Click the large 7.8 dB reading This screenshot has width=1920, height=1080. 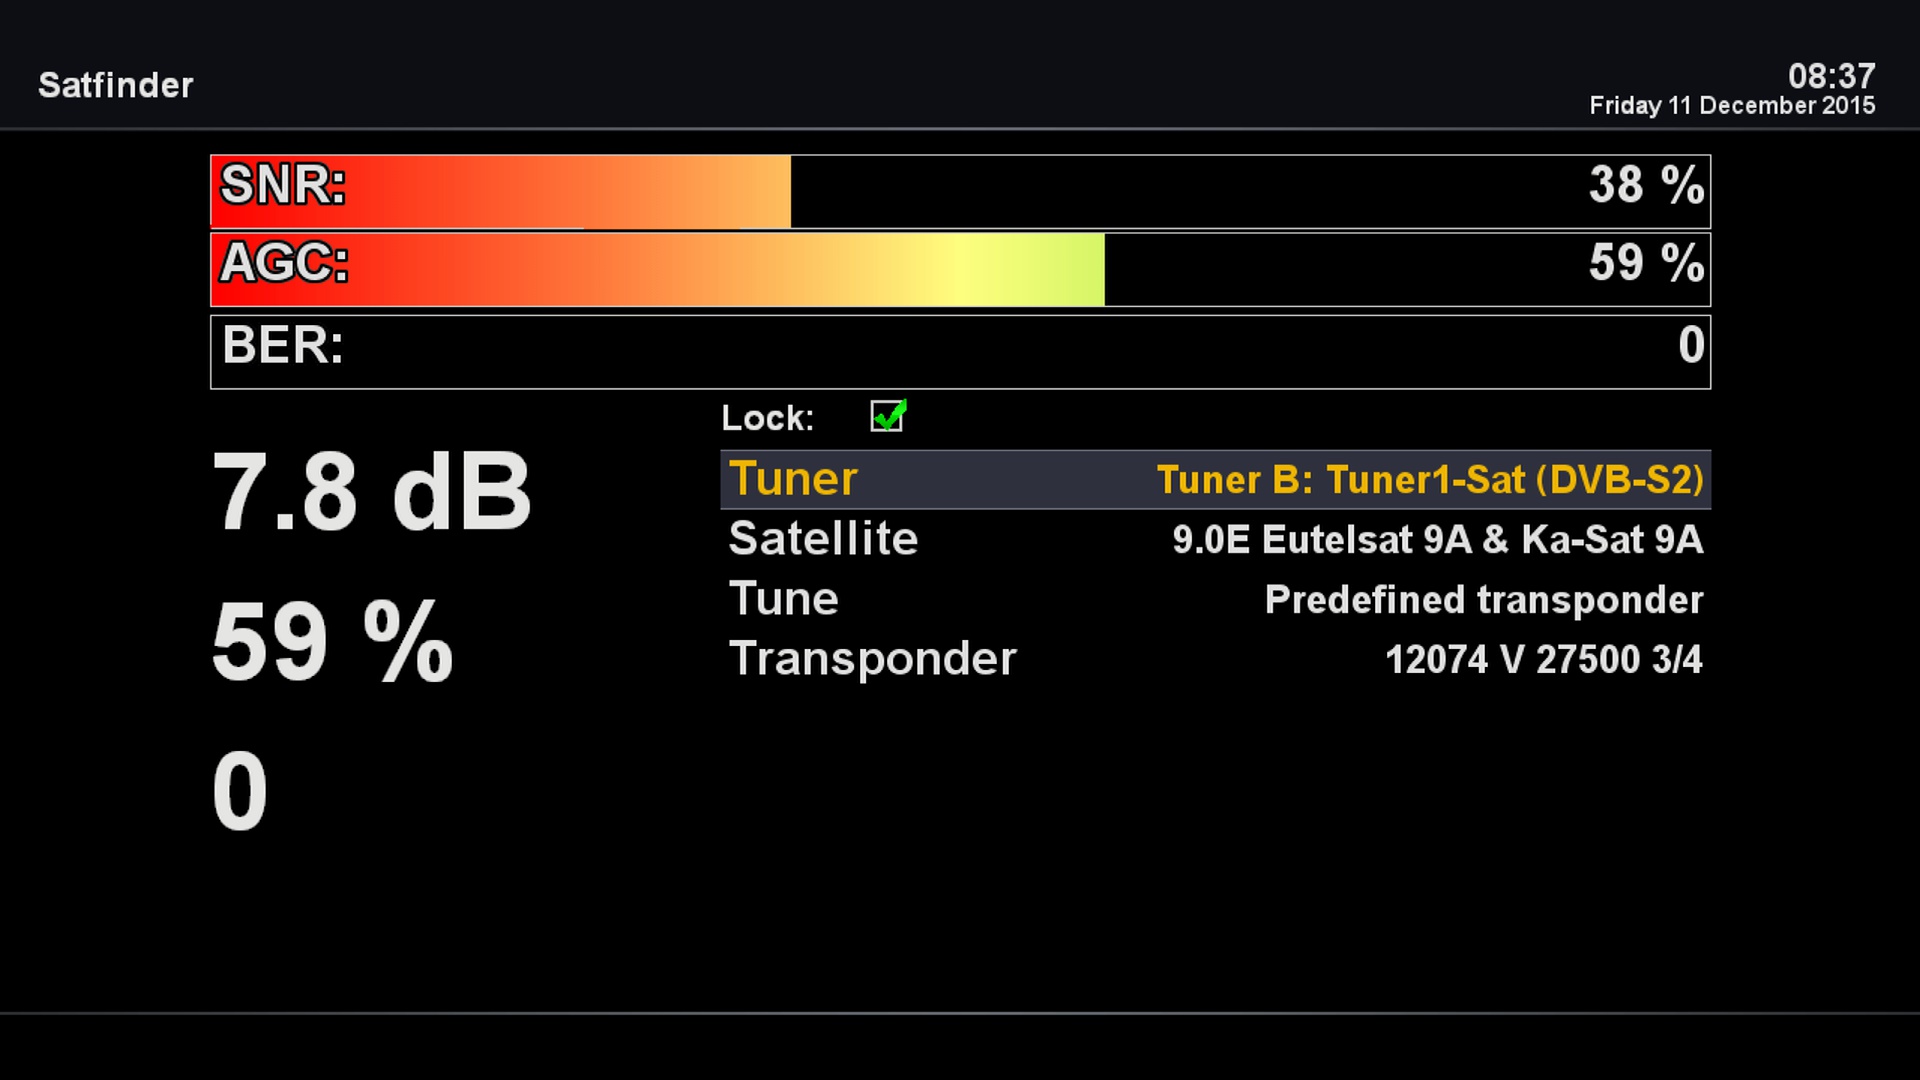[x=371, y=492]
